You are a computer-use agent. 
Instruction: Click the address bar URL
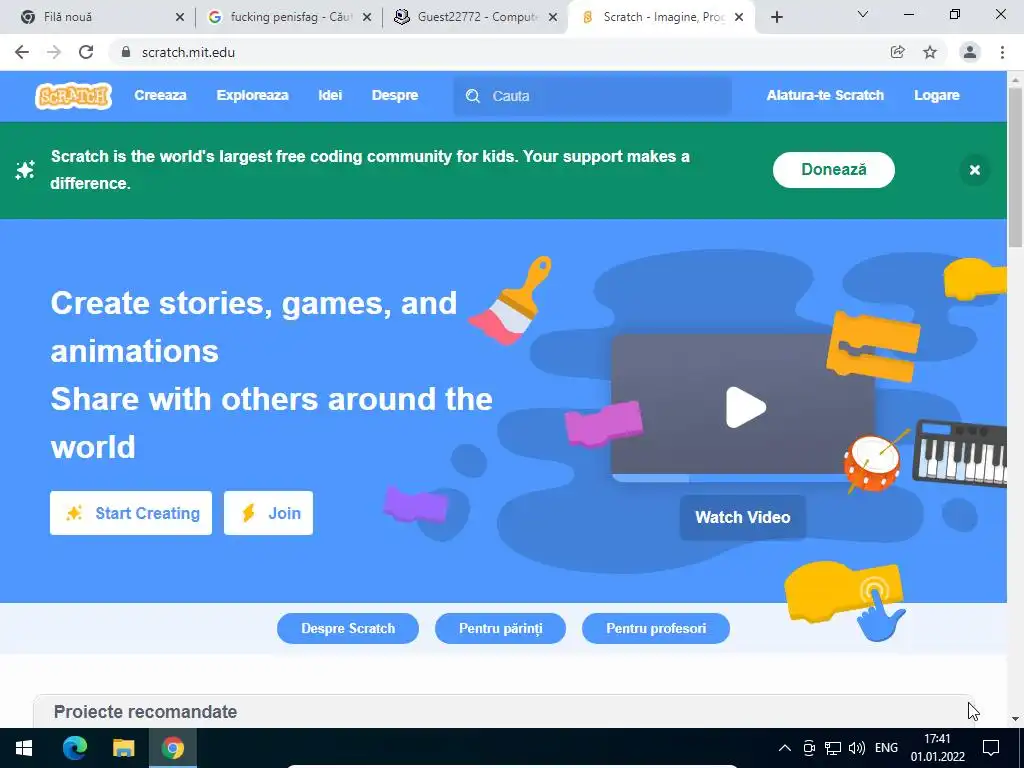[188, 52]
